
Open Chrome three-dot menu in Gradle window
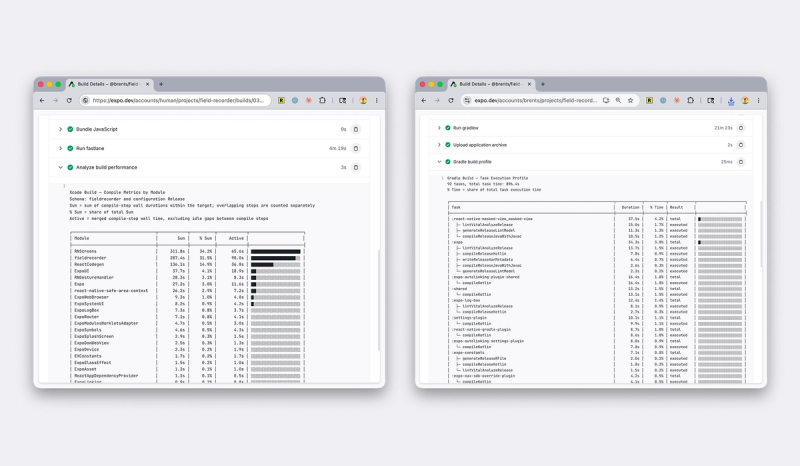point(758,101)
